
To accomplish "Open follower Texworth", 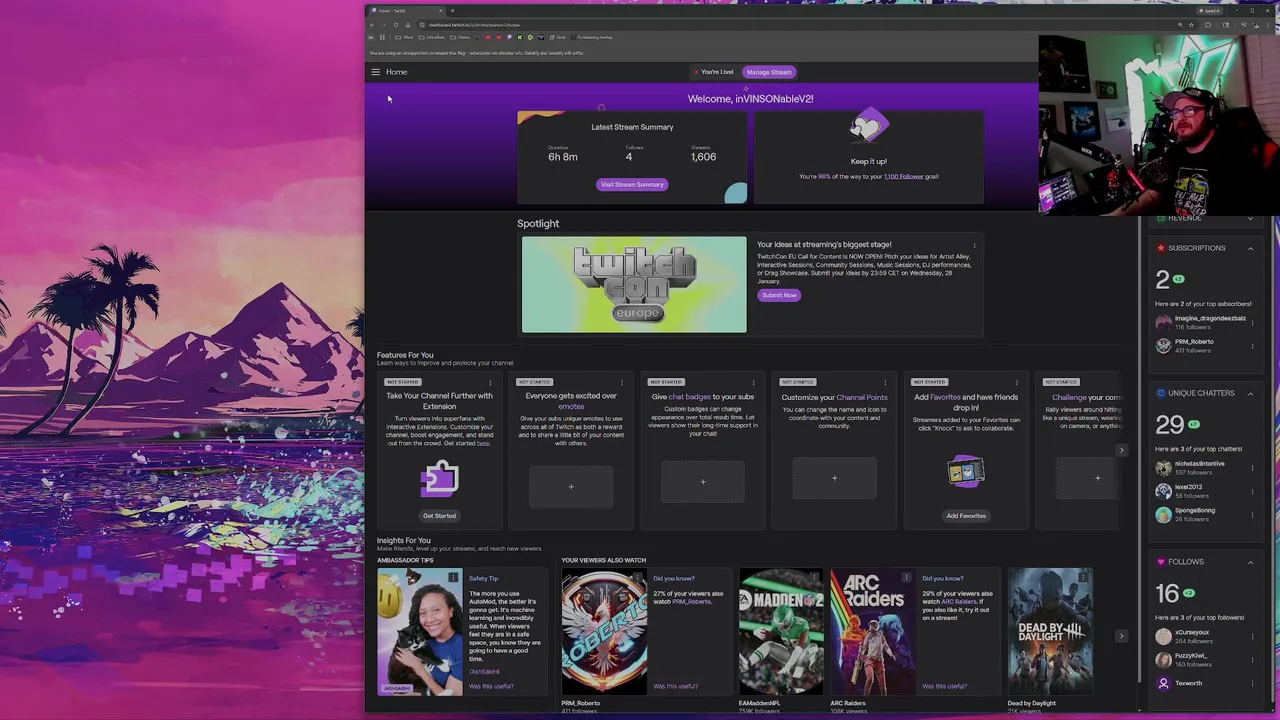I will click(x=1189, y=684).
